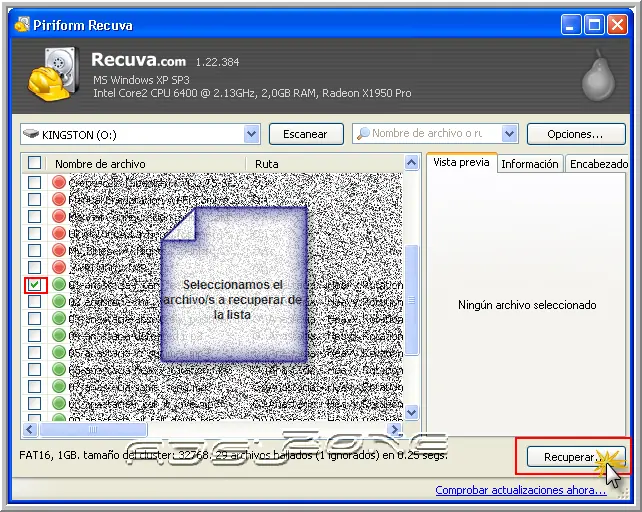Start a scan with the Escanear button
This screenshot has height=512, width=642.
tap(306, 134)
